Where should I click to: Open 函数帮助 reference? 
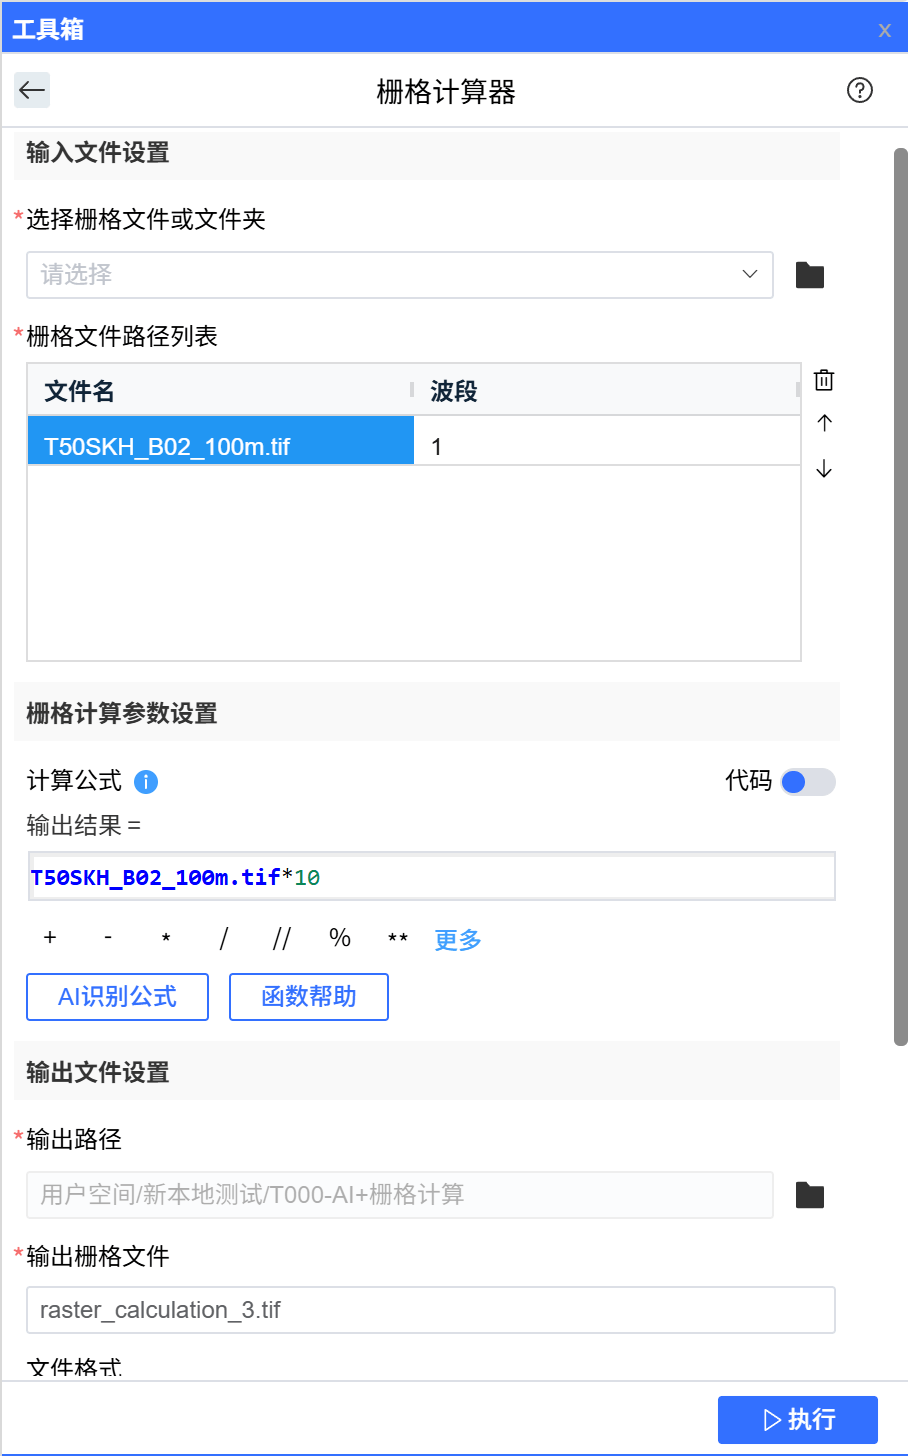pos(308,996)
